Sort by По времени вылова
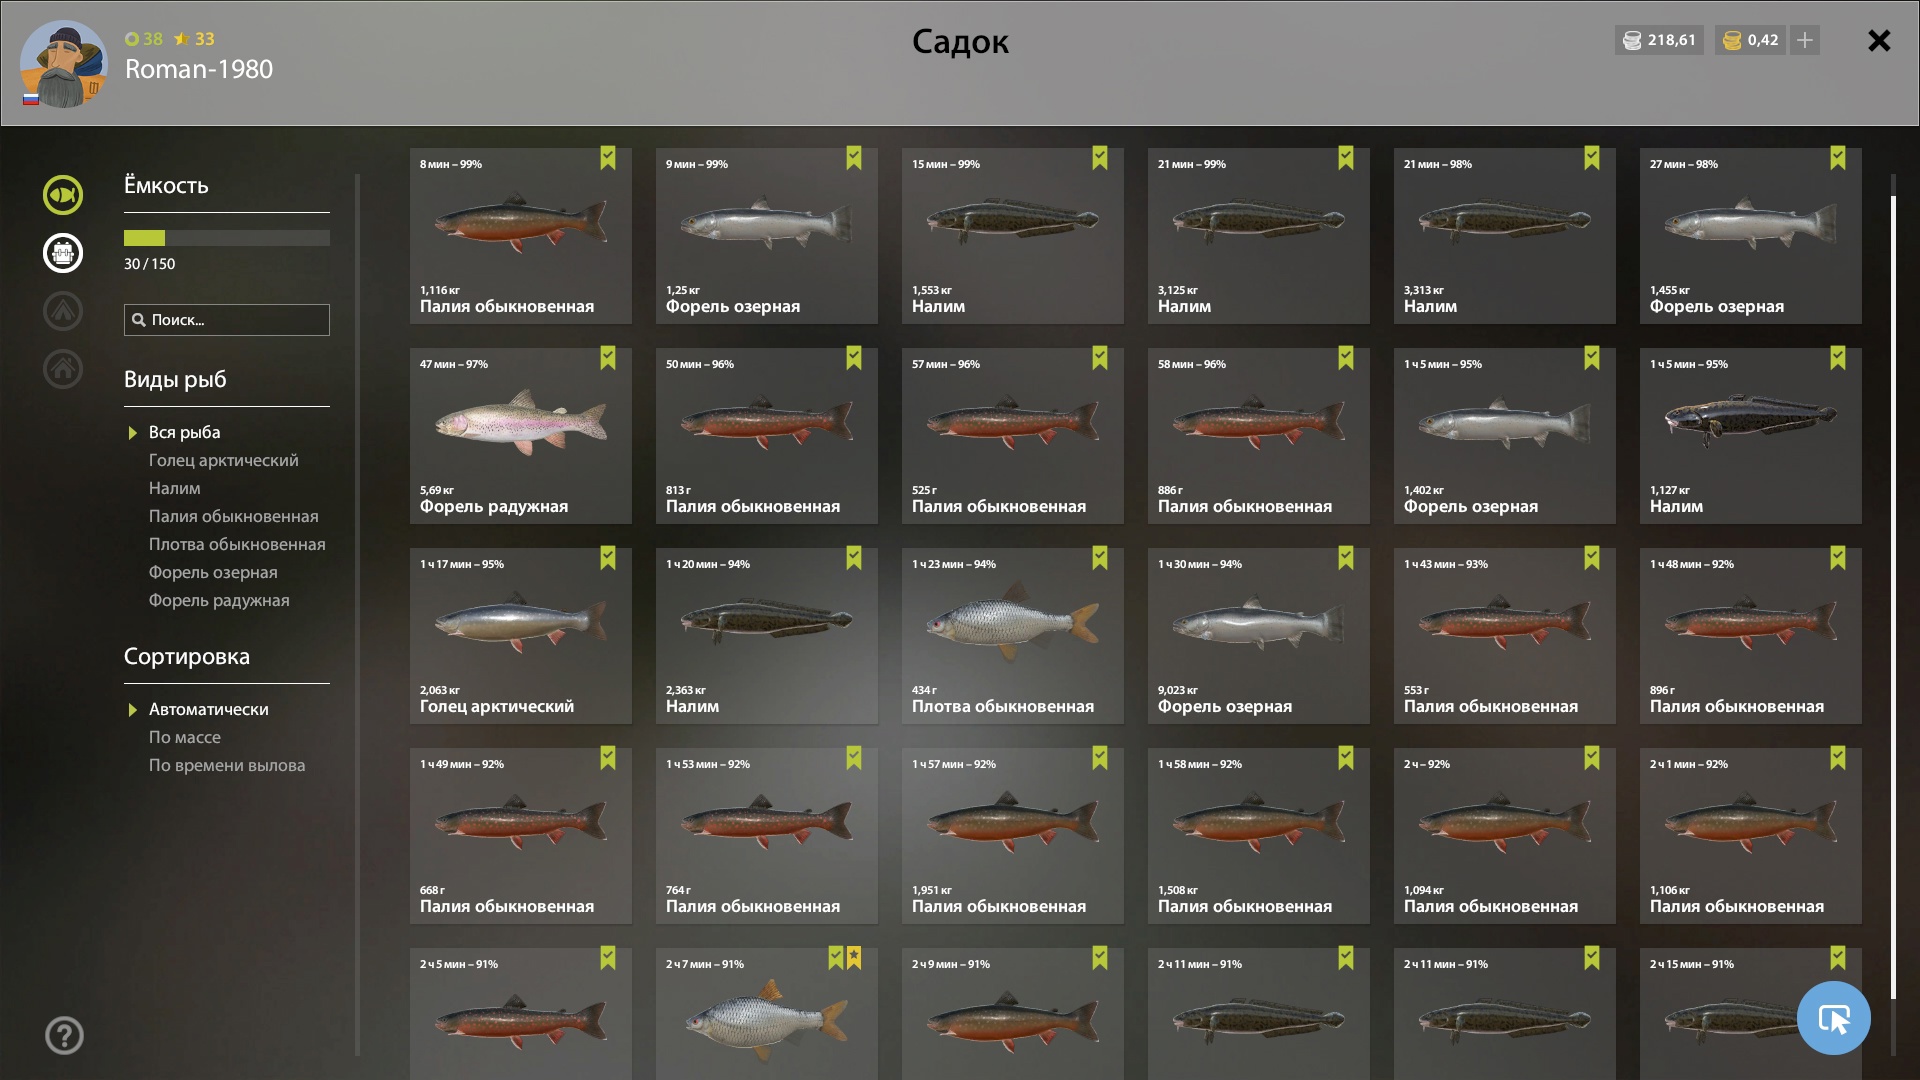 [x=227, y=765]
